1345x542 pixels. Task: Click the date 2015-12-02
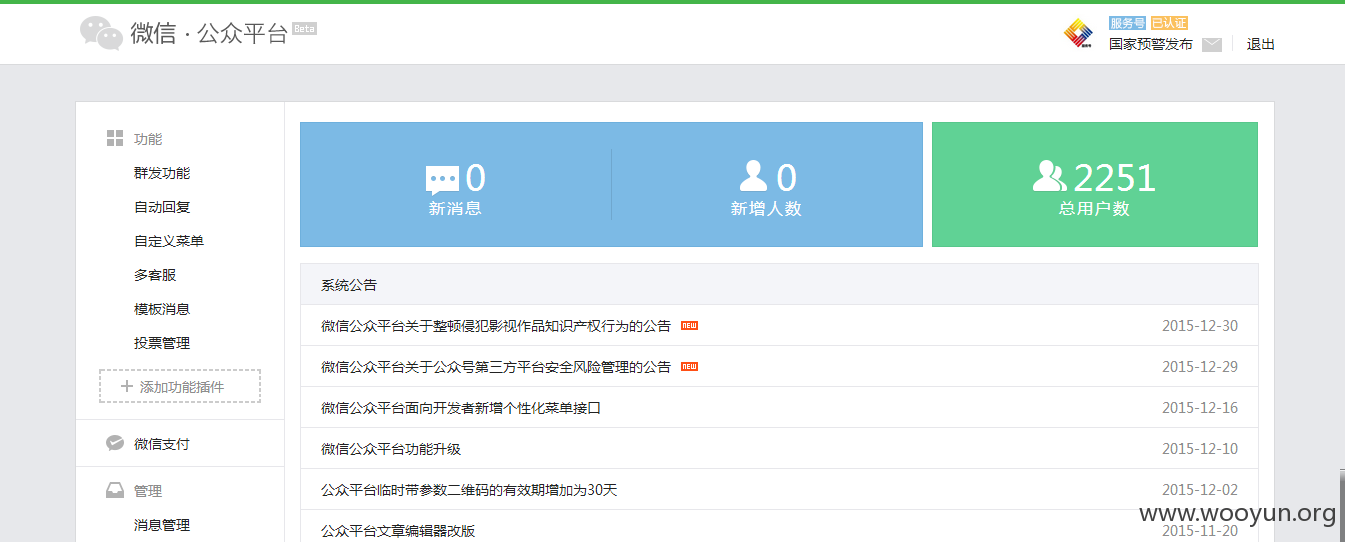point(1200,490)
